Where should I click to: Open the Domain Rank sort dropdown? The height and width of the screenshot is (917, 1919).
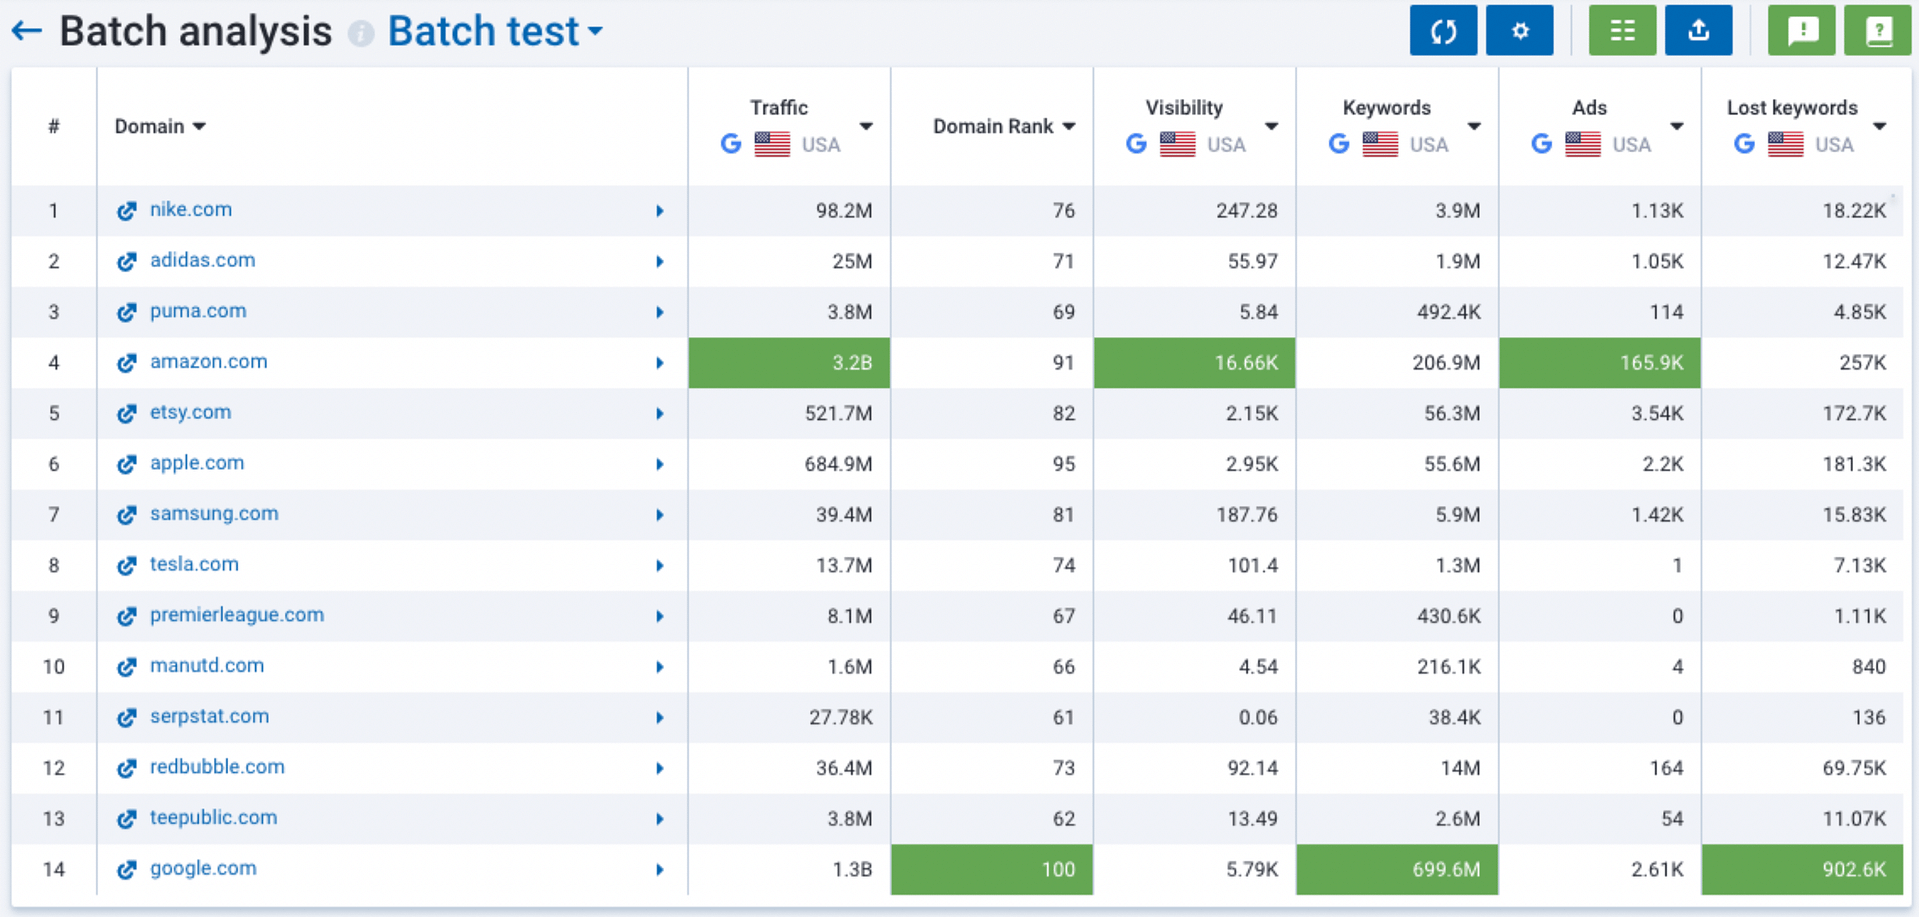tap(1070, 126)
